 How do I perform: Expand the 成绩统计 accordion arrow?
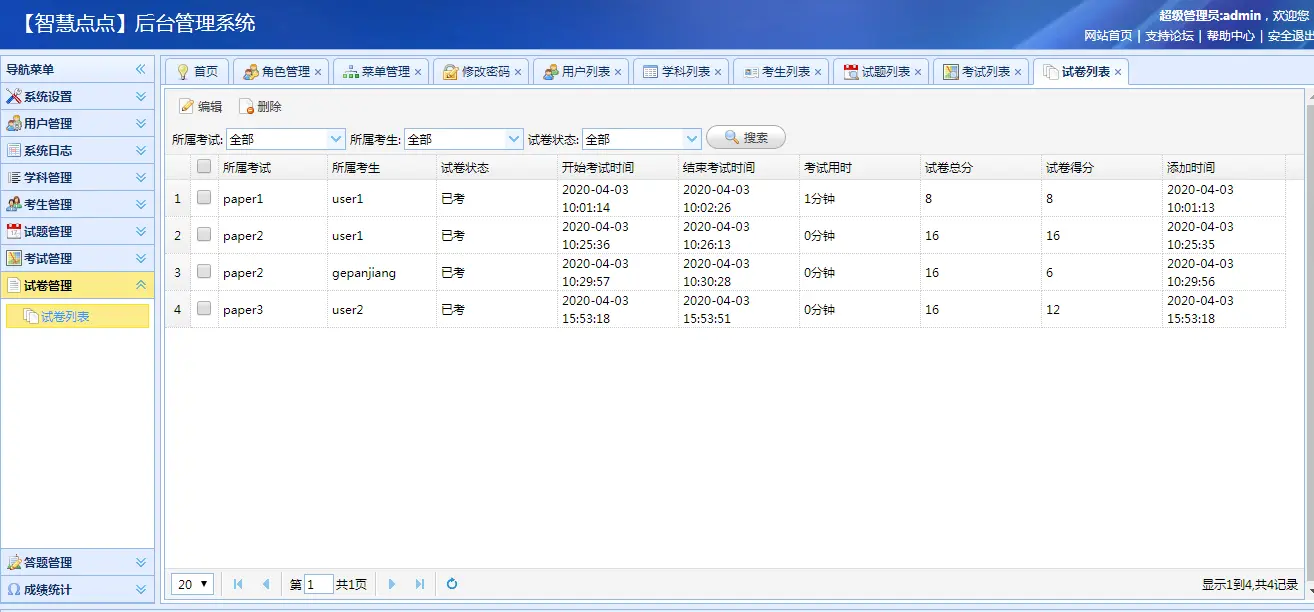(x=141, y=590)
